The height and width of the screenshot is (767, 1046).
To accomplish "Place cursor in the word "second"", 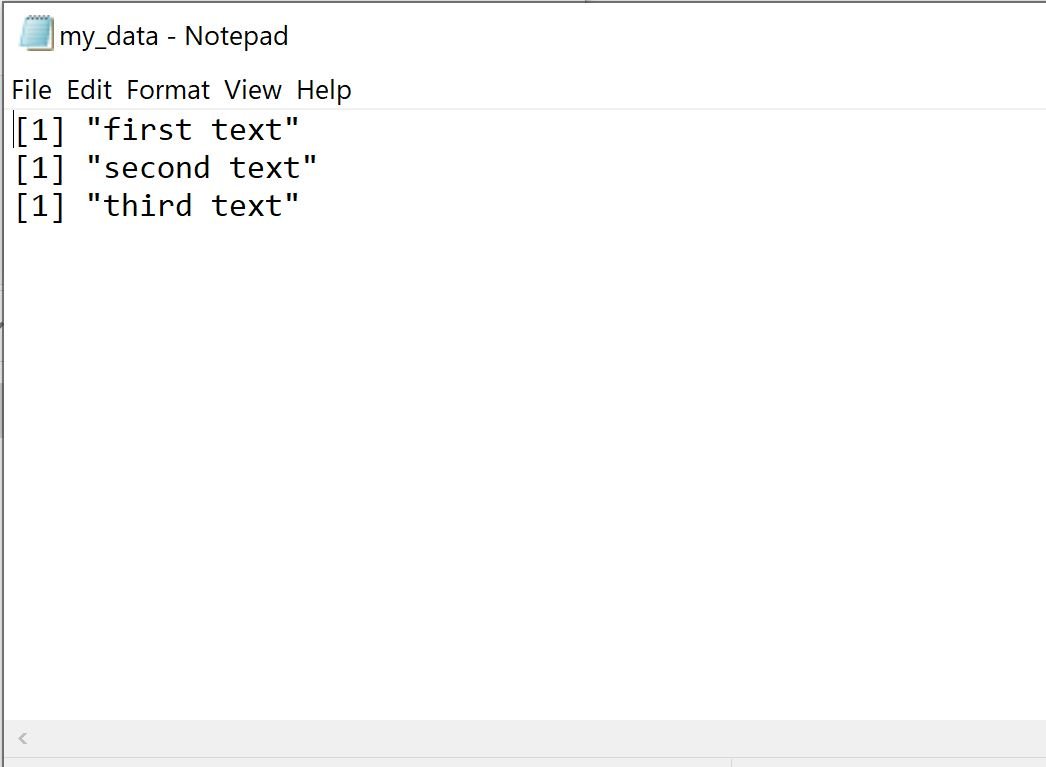I will pos(157,168).
